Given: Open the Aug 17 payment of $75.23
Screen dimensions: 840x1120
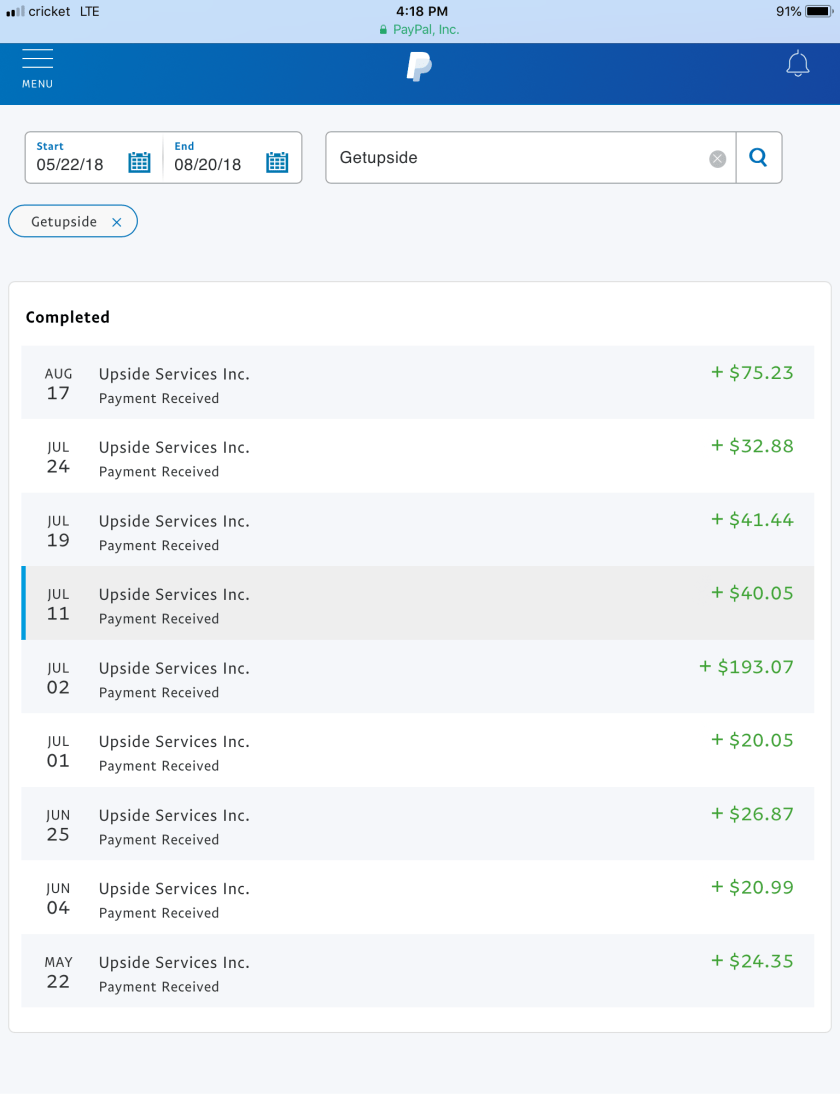Looking at the screenshot, I should tap(417, 383).
